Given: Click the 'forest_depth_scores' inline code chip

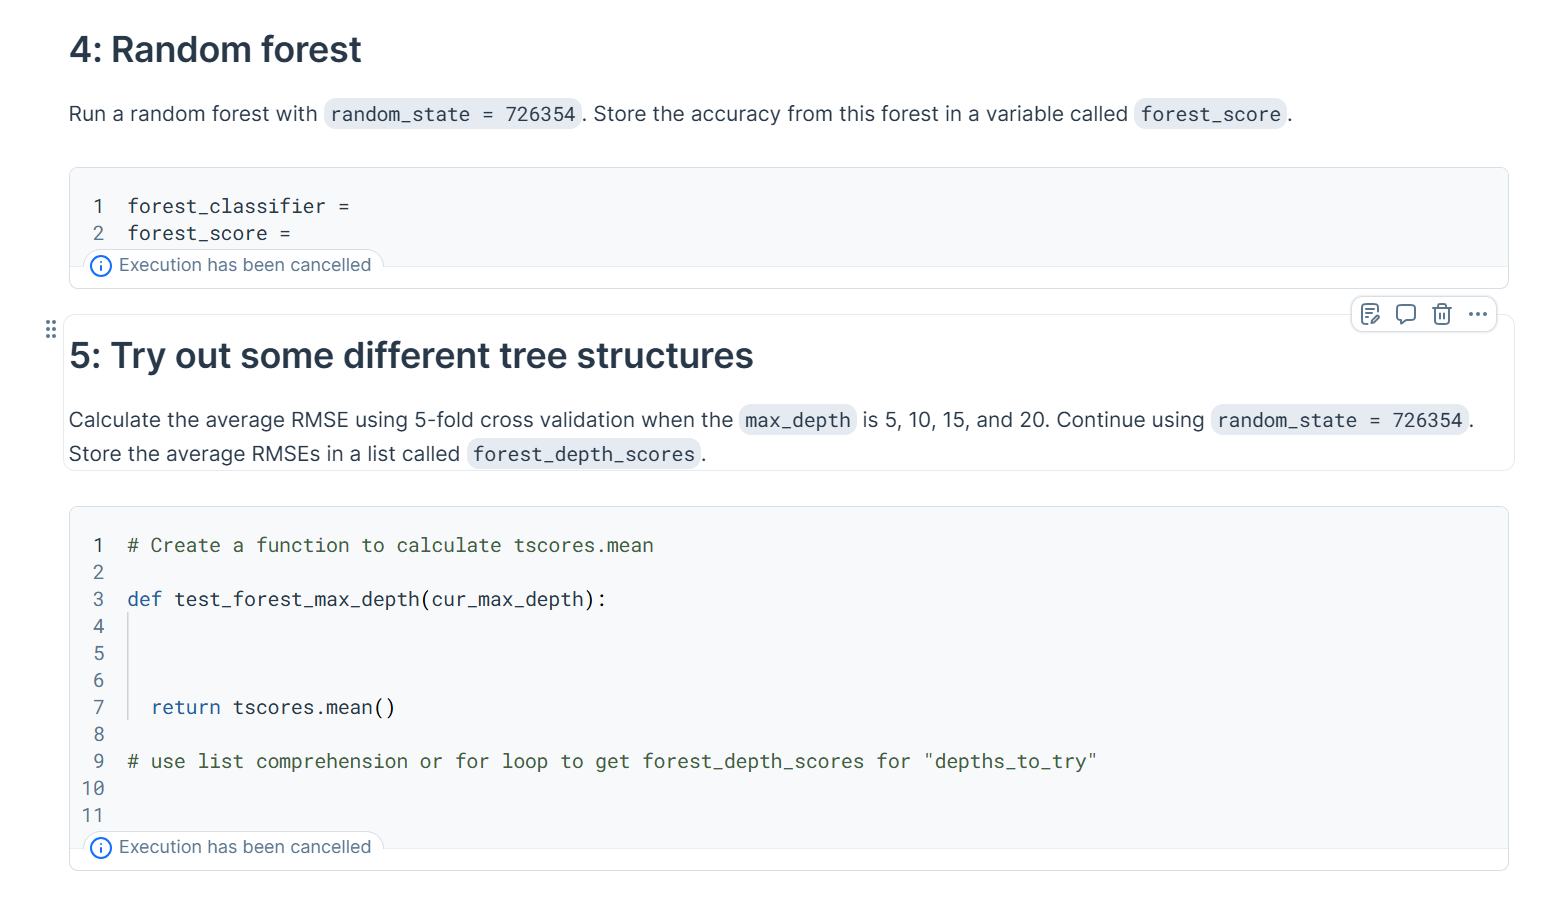Looking at the screenshot, I should (583, 454).
